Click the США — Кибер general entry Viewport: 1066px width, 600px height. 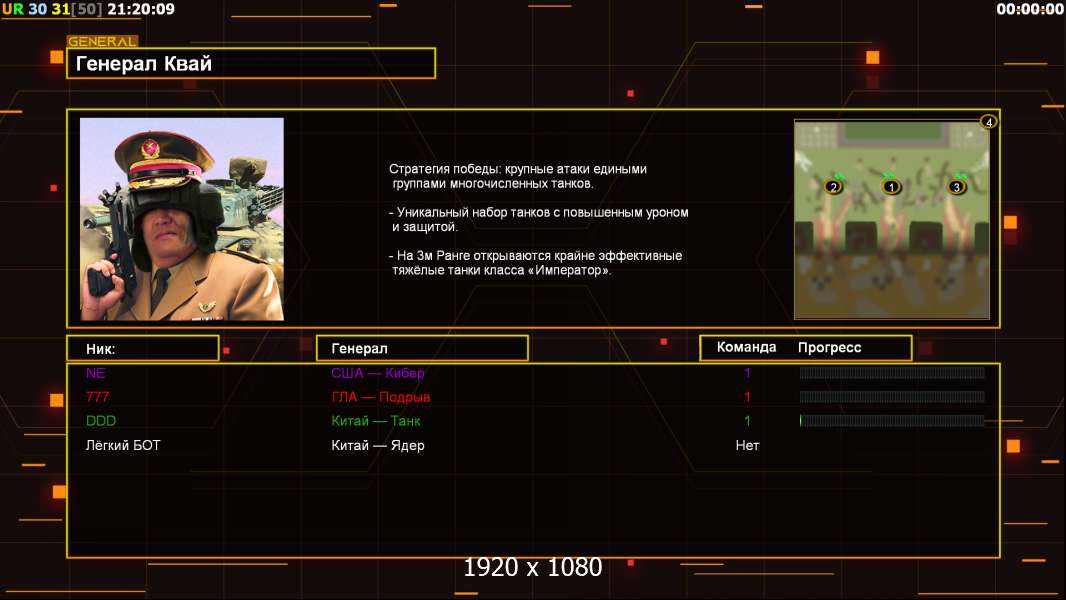coord(377,373)
